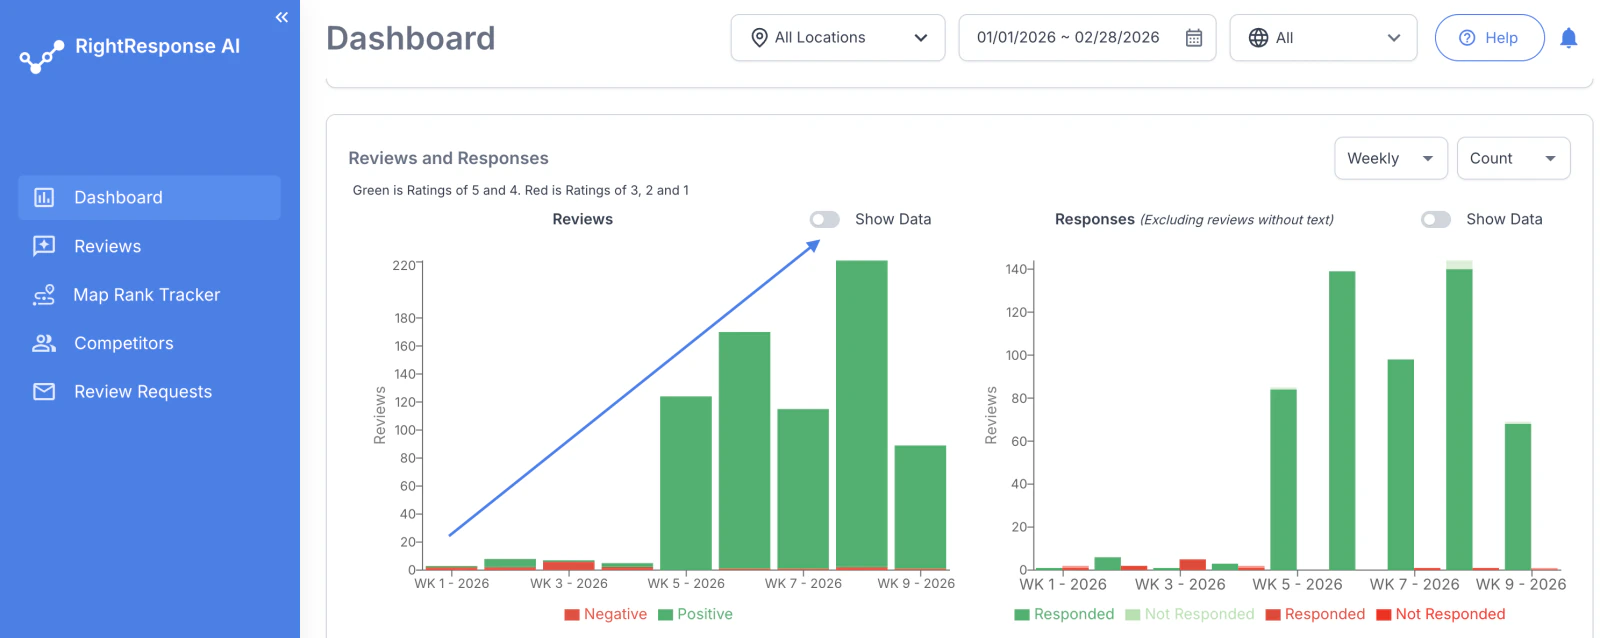Image resolution: width=1600 pixels, height=638 pixels.
Task: Click the 'Green is Ratings of 5 and 4' note
Action: pos(520,190)
